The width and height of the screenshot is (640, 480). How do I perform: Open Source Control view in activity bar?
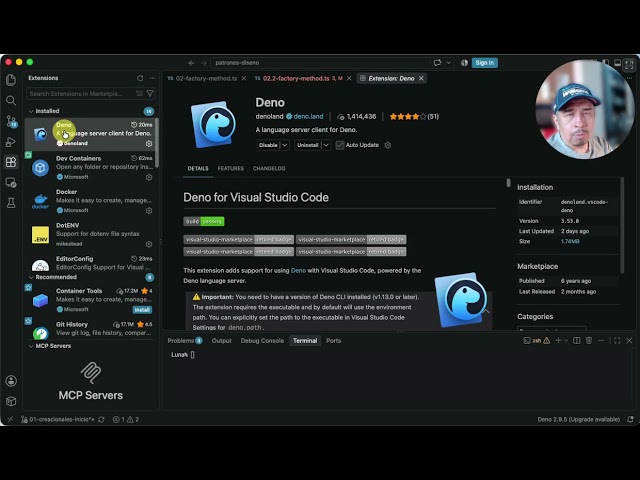click(11, 121)
